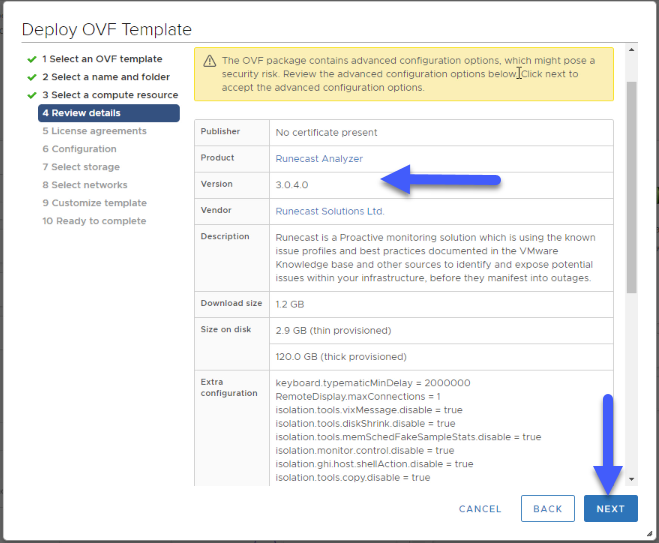This screenshot has width=659, height=543.
Task: Click the isolation.tools.copy.disable line
Action: point(353,477)
